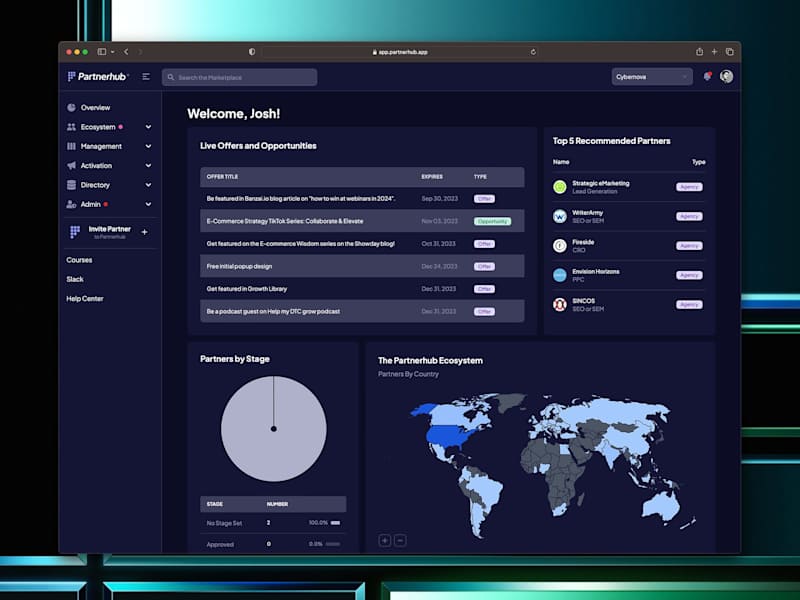Open the Banzai.io blog article offer
Viewport: 800px width, 600px height.
362,198
